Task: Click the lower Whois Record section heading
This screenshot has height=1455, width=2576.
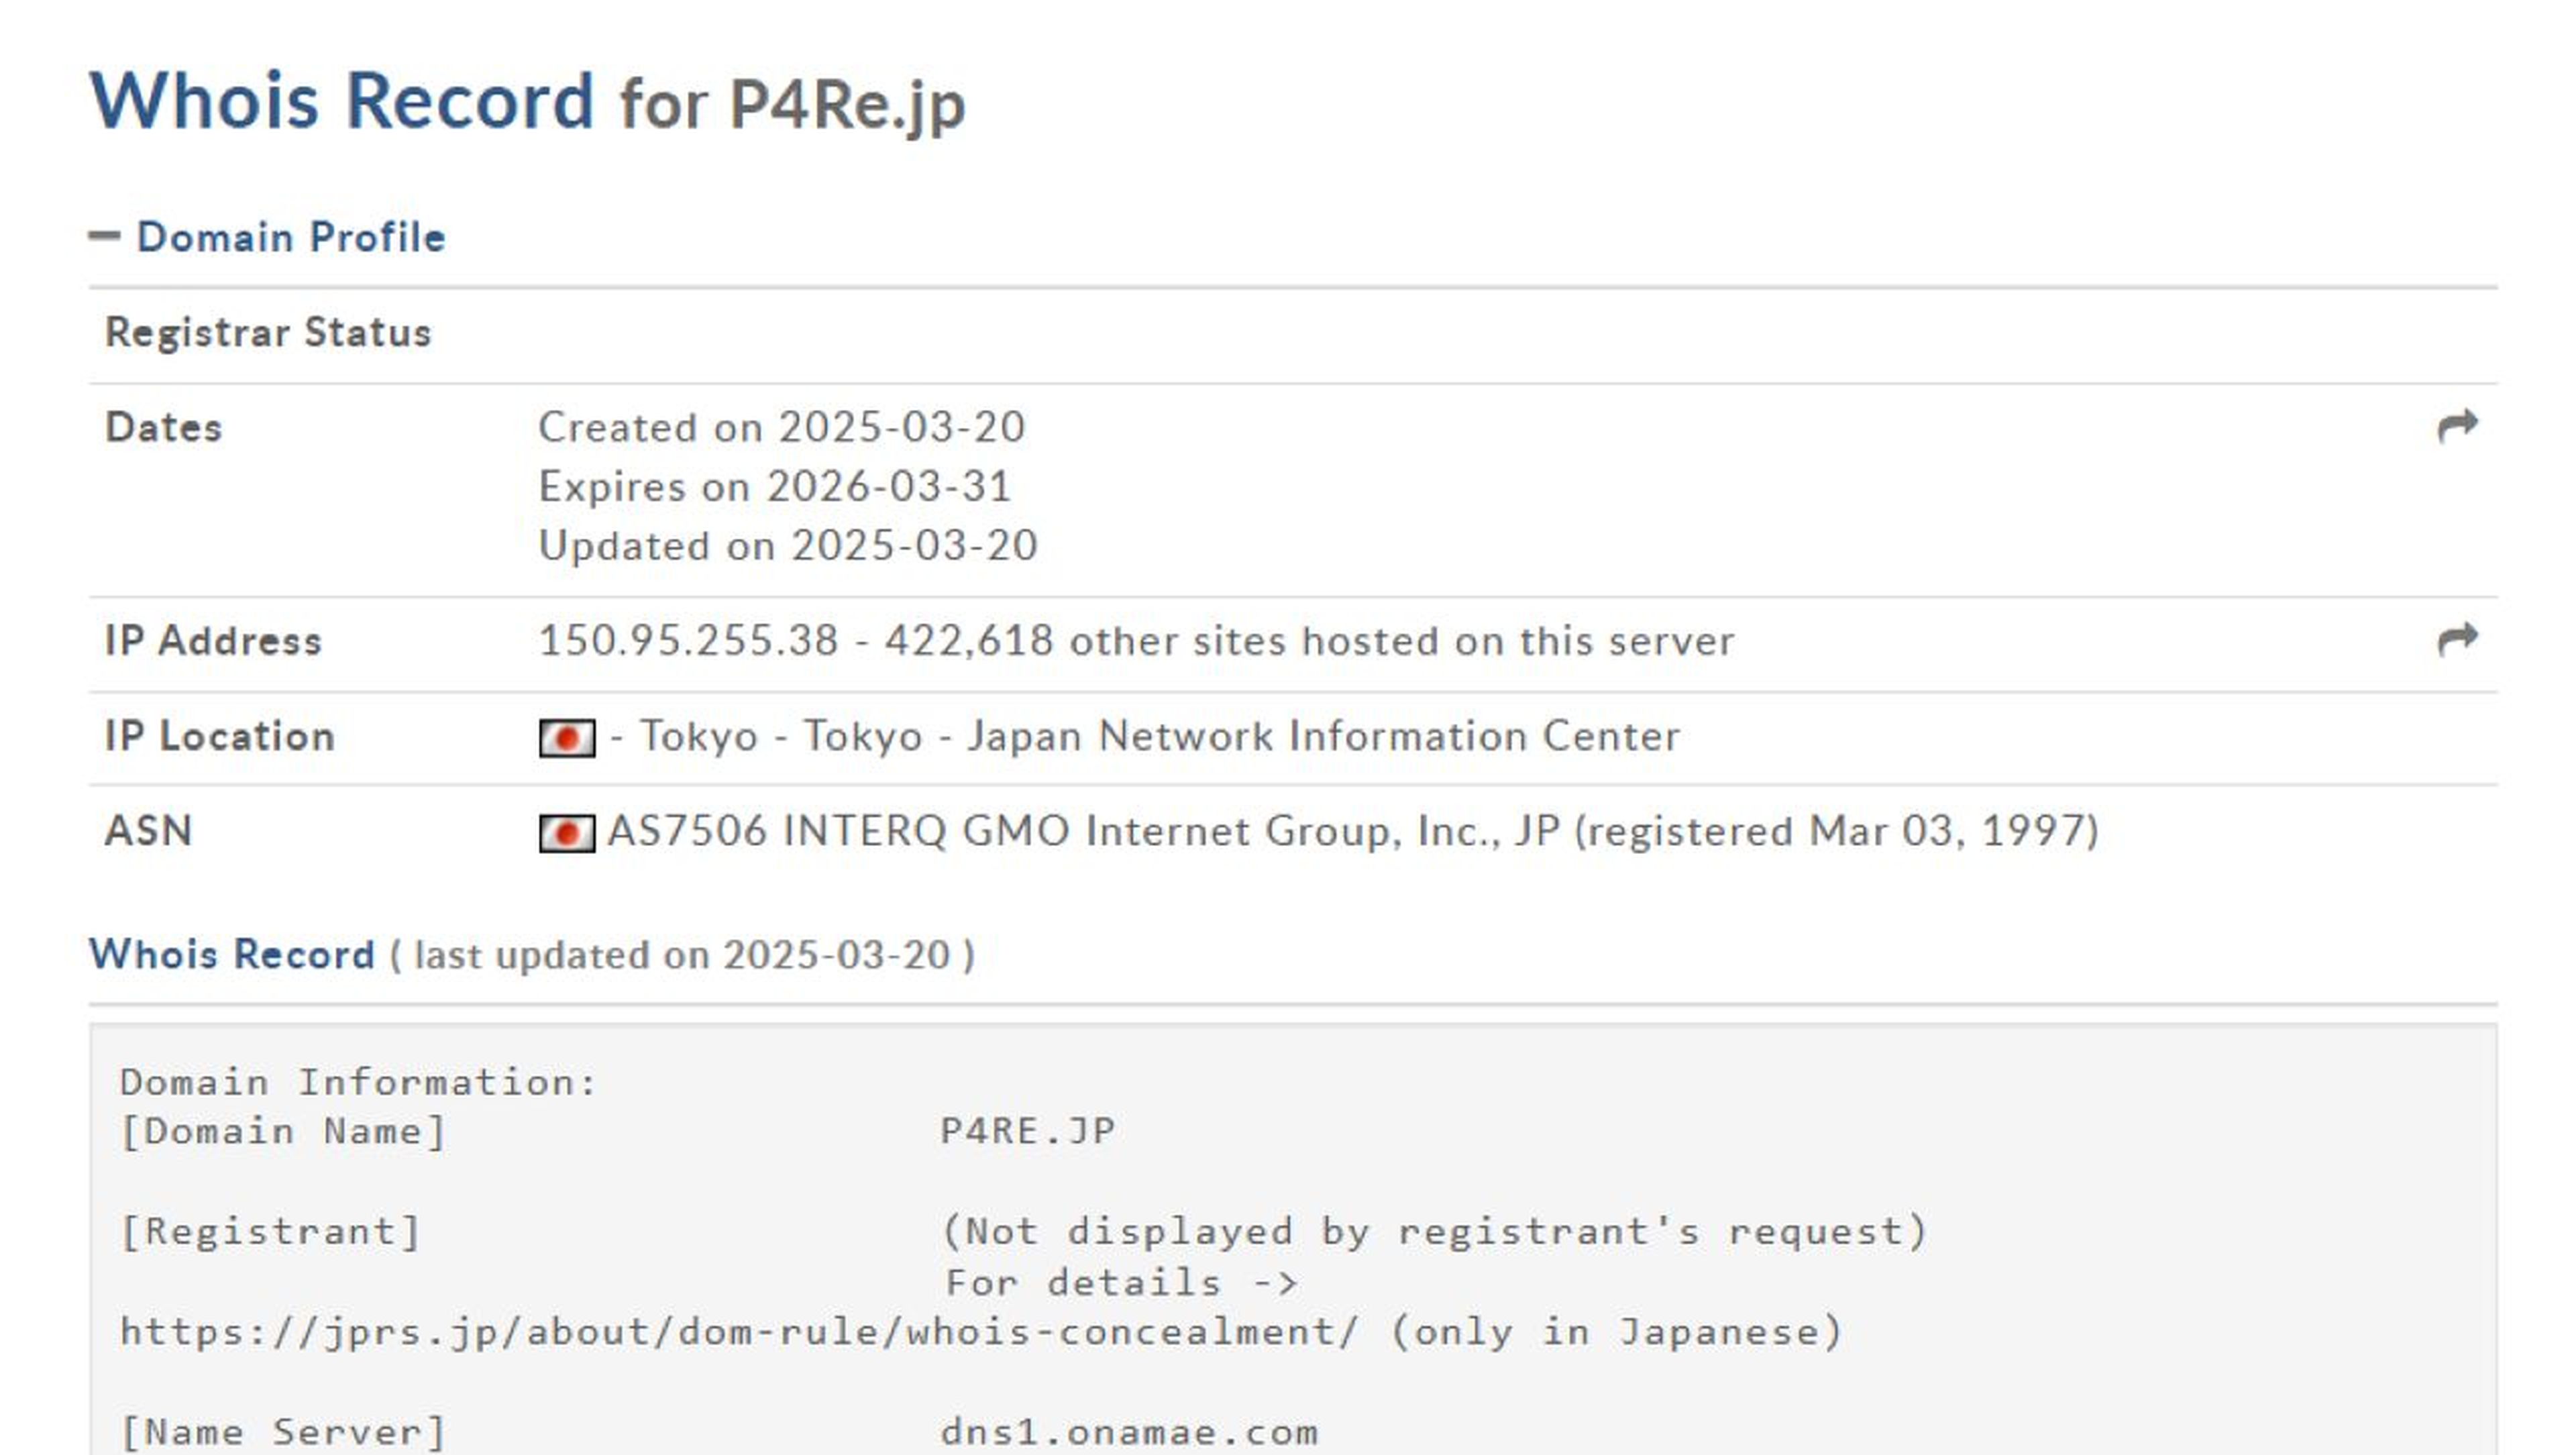Action: click(232, 954)
